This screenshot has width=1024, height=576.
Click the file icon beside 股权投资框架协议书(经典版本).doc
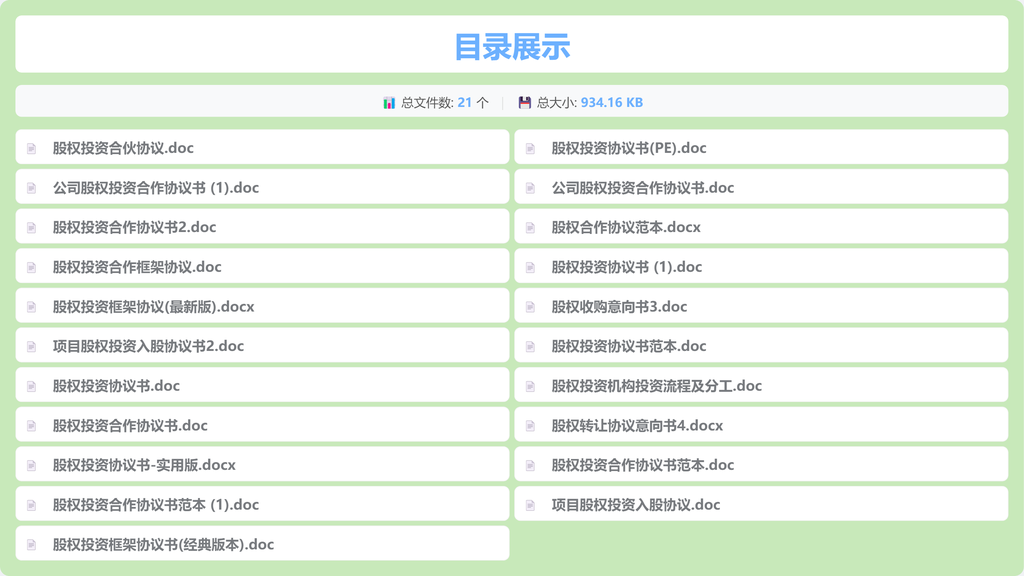coord(31,545)
